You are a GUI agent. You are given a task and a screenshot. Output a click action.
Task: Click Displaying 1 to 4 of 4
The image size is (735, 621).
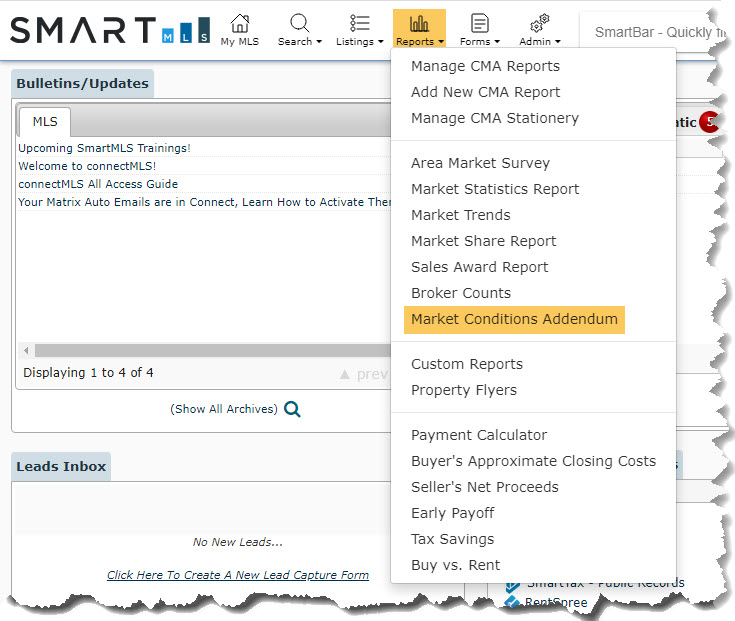(x=88, y=373)
